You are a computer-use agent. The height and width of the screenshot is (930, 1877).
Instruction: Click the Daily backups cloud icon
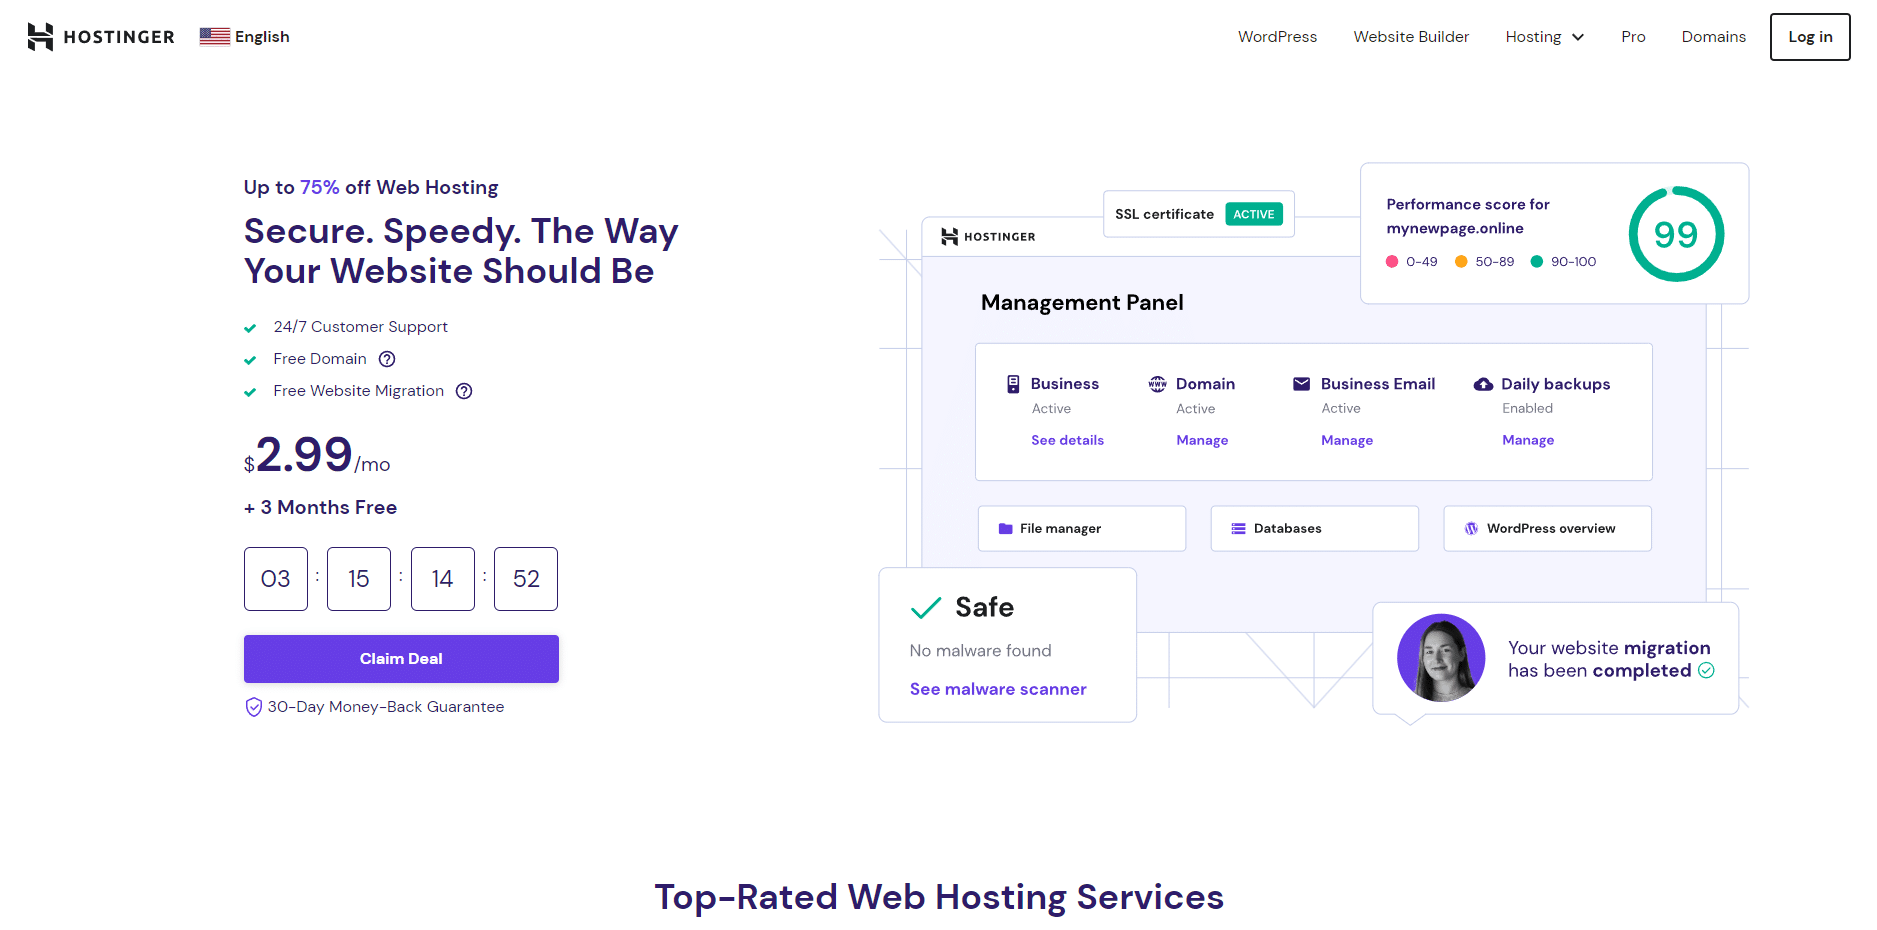point(1483,384)
